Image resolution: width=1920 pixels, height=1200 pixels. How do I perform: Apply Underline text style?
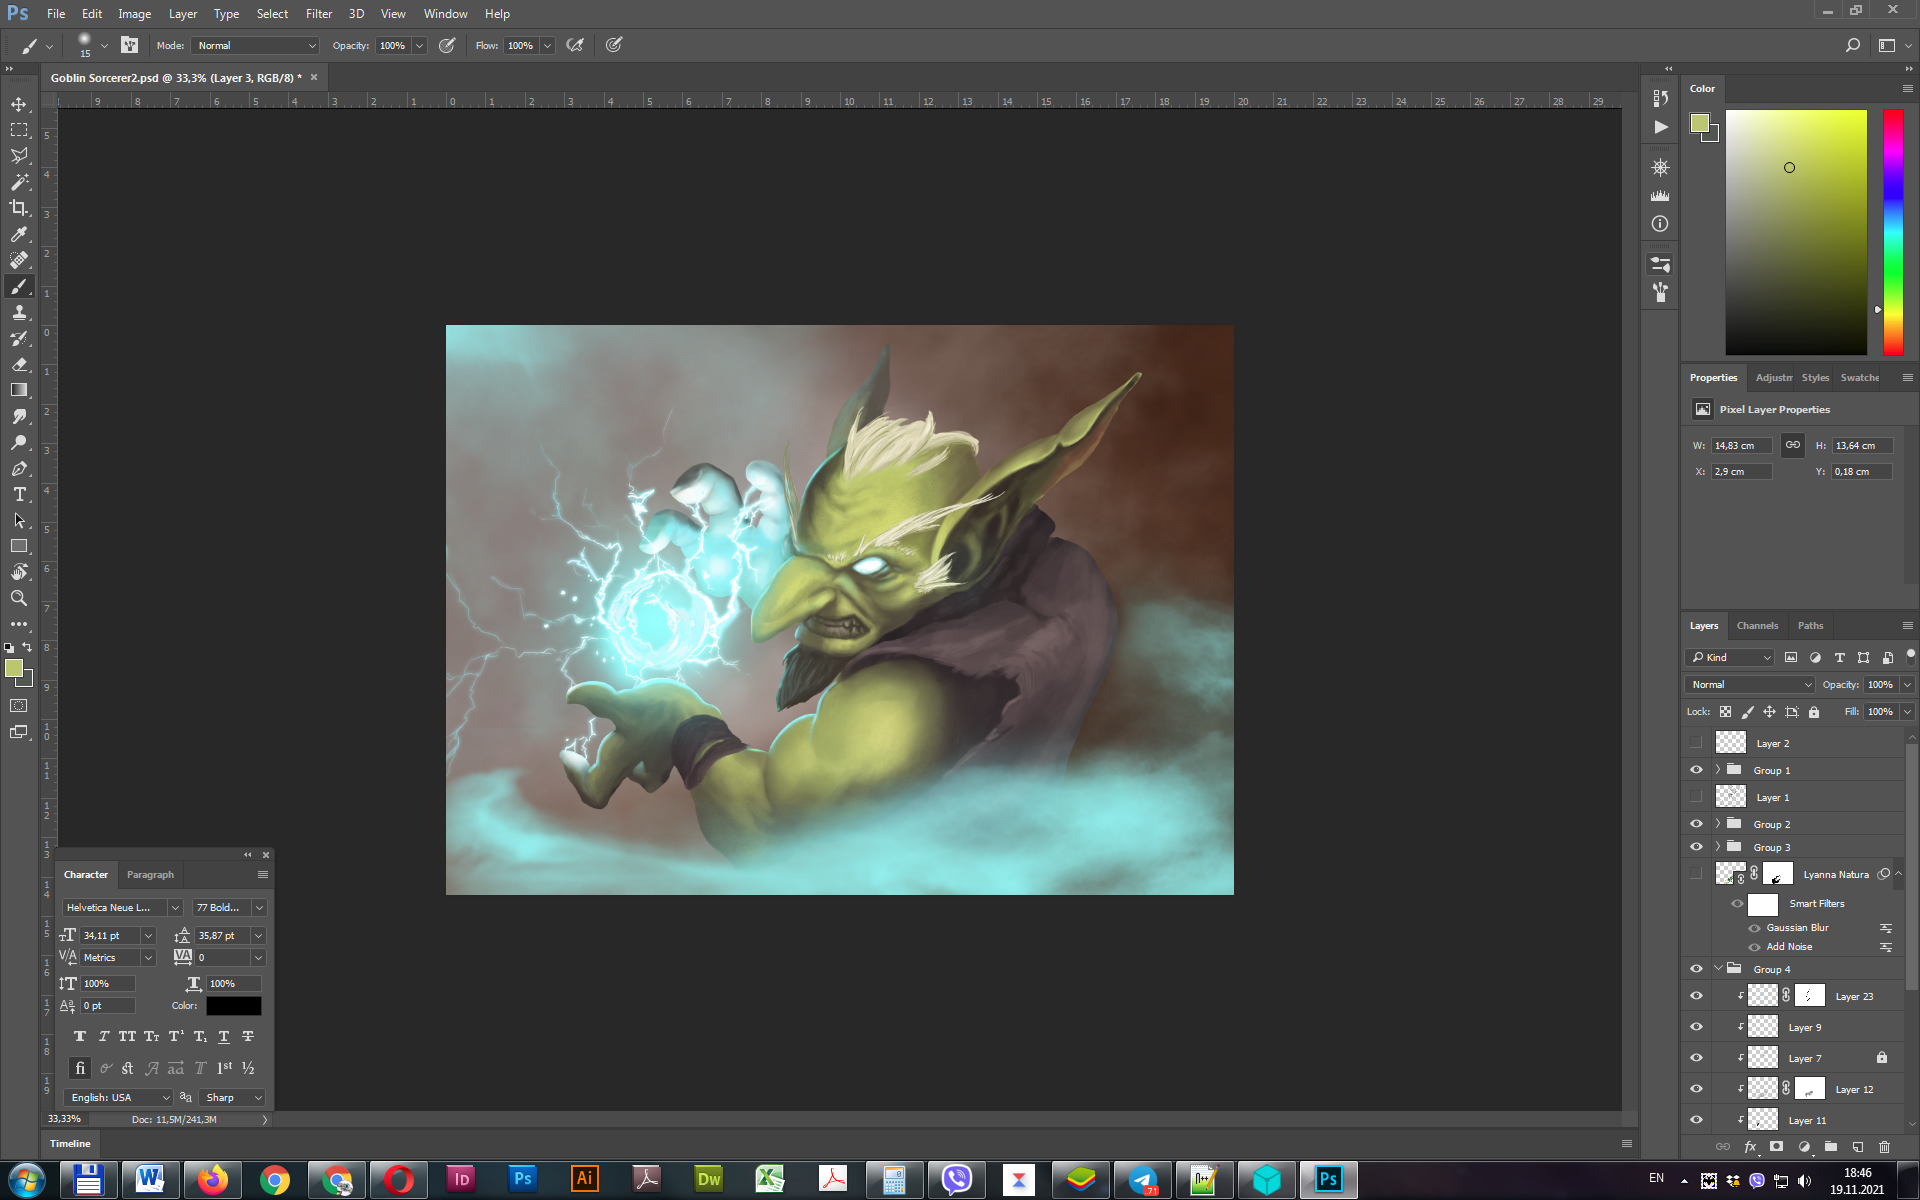coord(224,1037)
